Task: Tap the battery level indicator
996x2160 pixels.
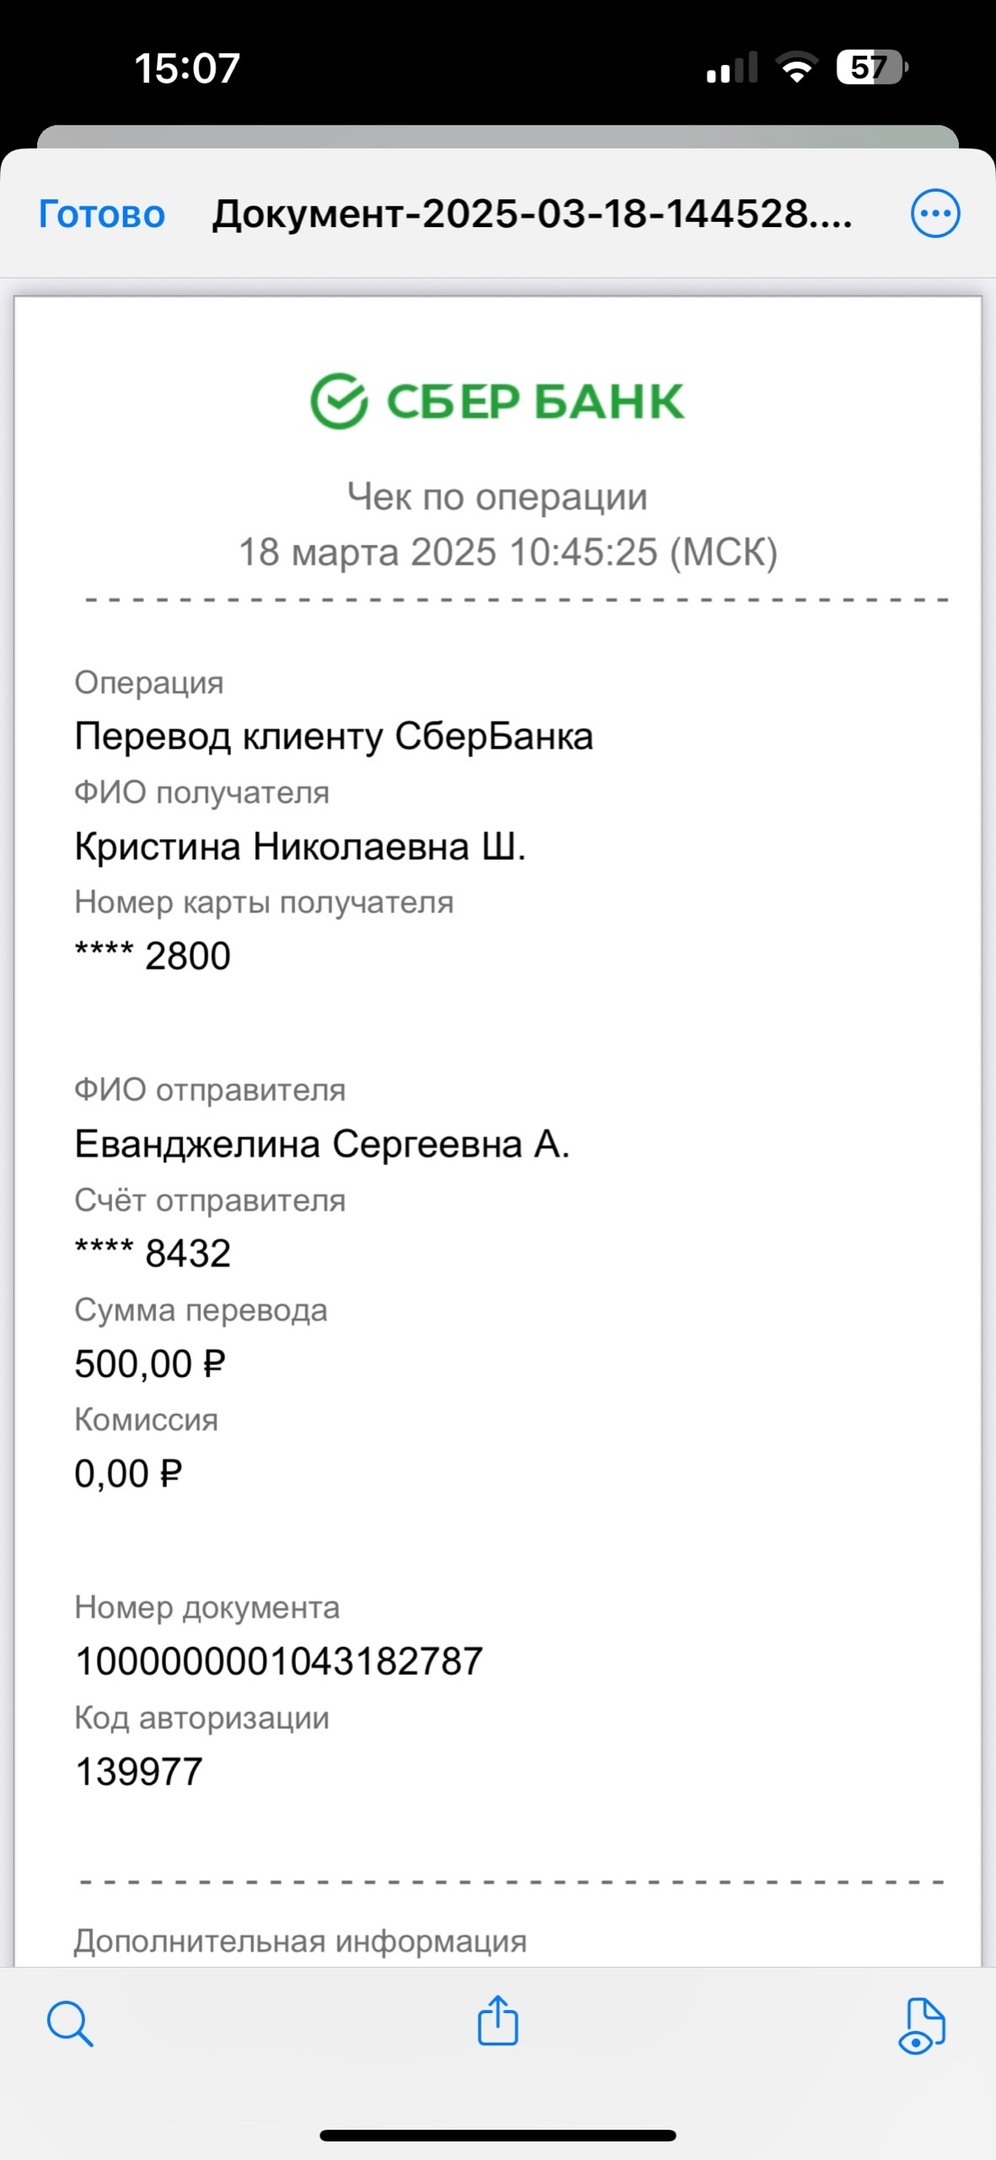Action: pyautogui.click(x=873, y=68)
